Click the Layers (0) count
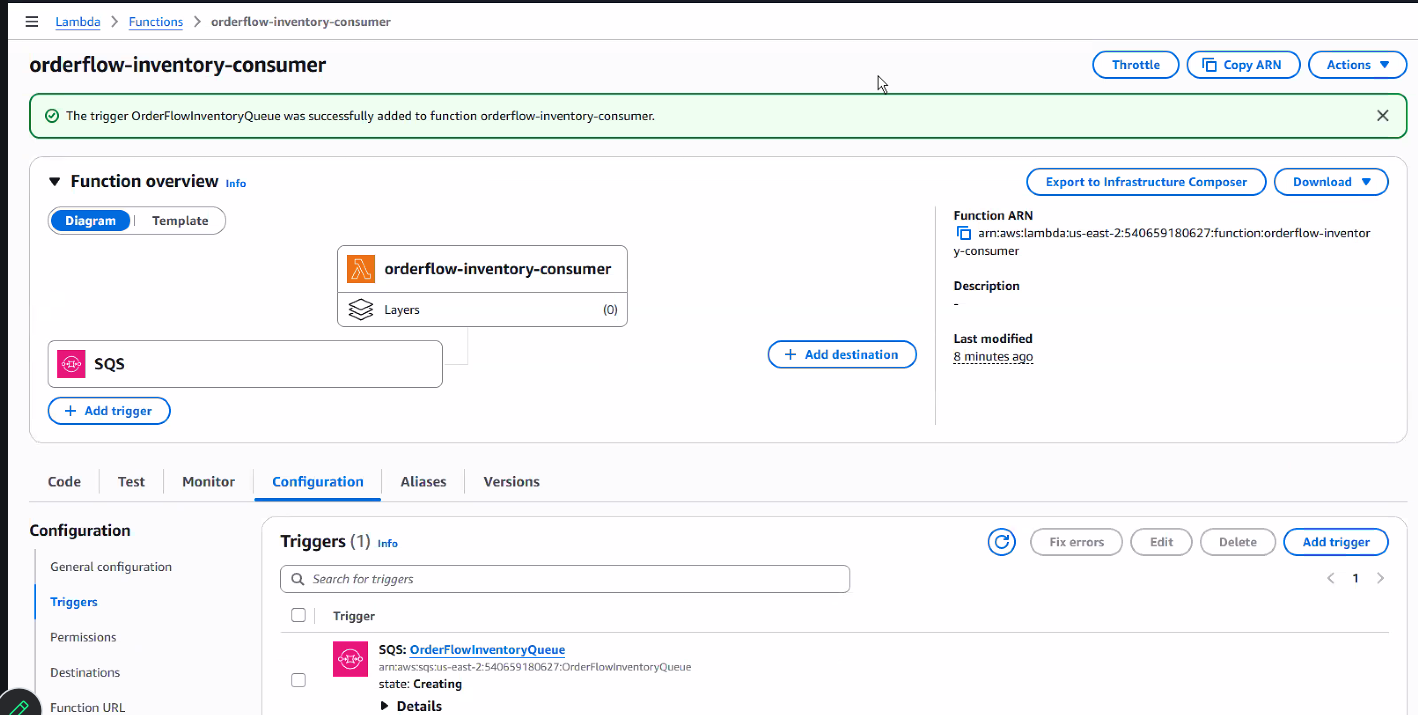 [610, 310]
